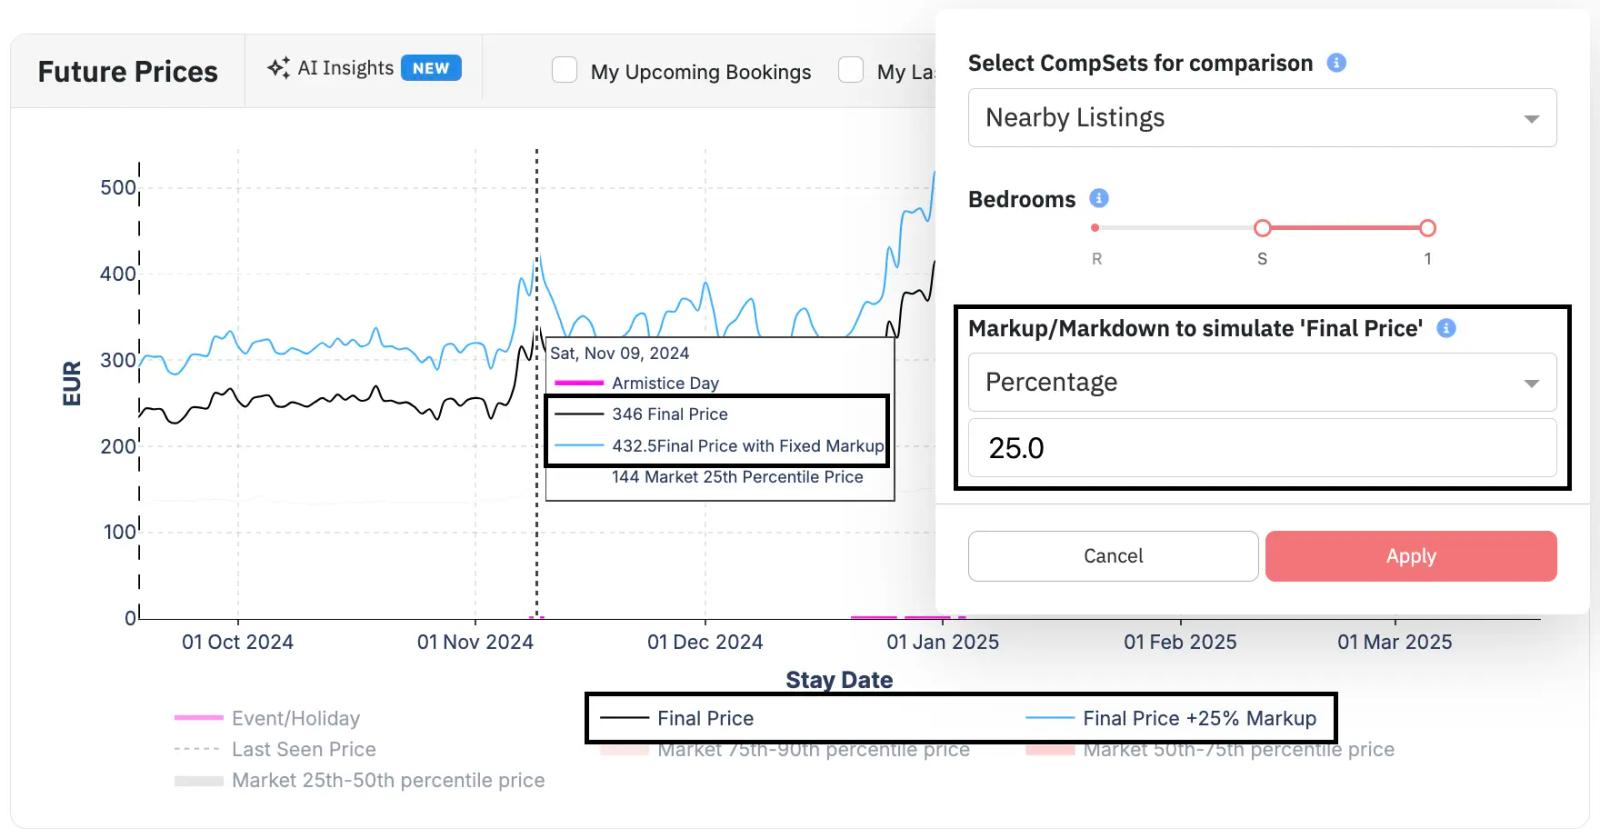Image resolution: width=1600 pixels, height=838 pixels.
Task: Click the R point on Bedrooms slider
Action: tap(1096, 228)
